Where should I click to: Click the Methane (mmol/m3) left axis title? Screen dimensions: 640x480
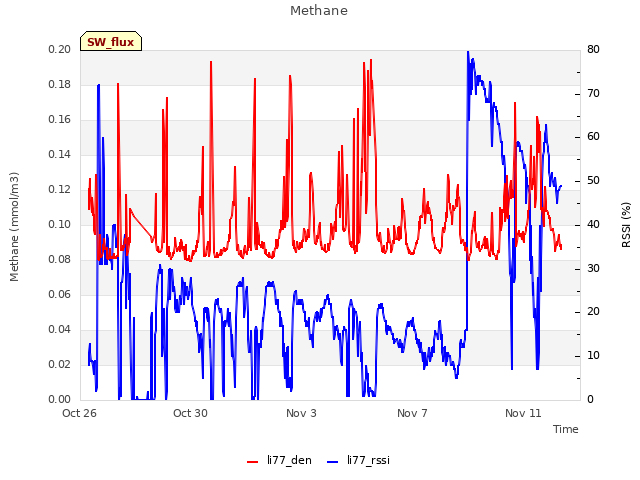click(14, 227)
